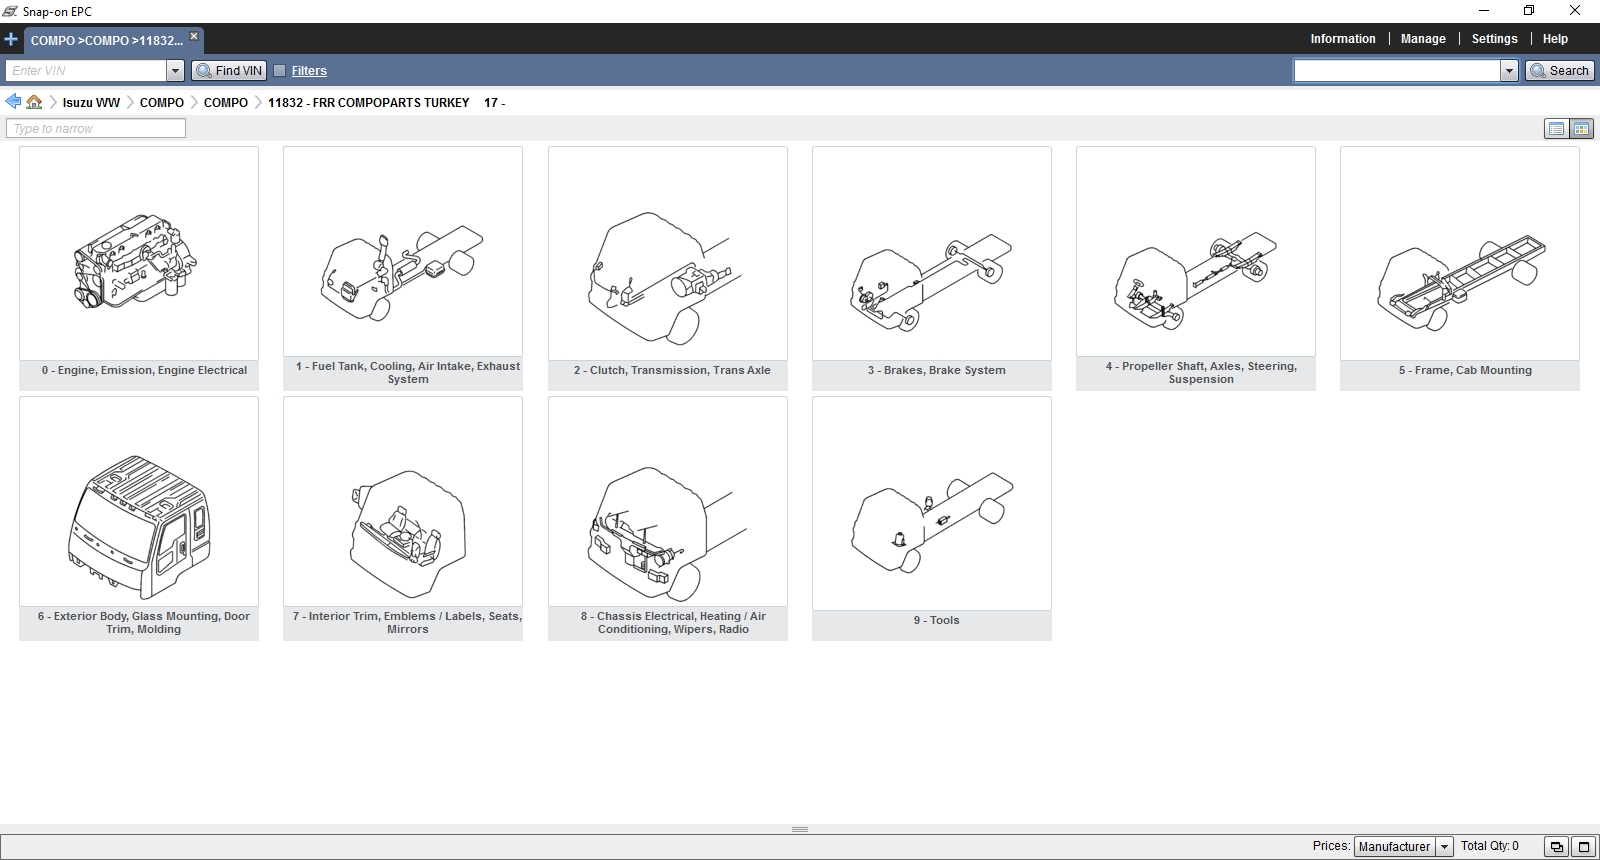This screenshot has width=1600, height=860.
Task: Click the '0 - Engine, Emission, Engine Electrical' label
Action: 144,370
